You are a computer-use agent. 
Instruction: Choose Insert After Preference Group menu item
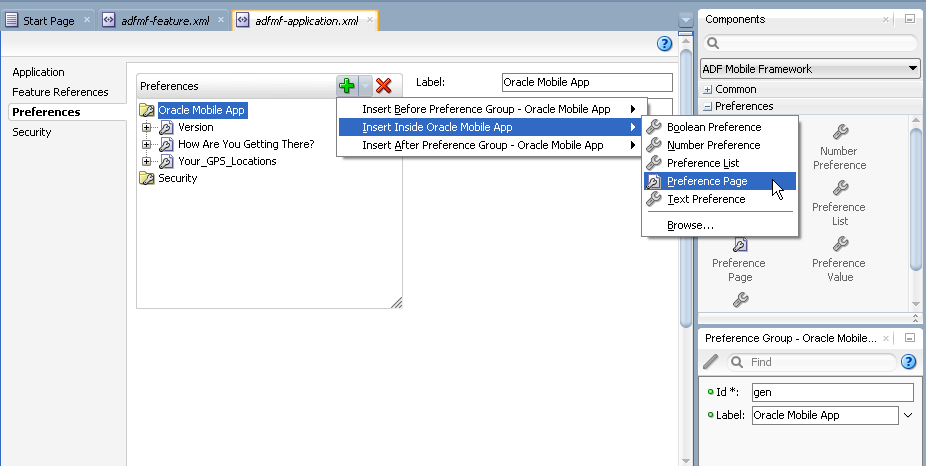pos(493,145)
